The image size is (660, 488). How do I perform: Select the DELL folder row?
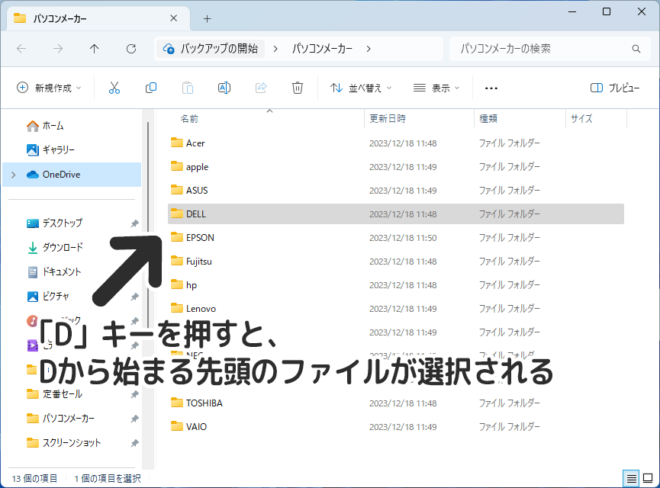pos(396,214)
